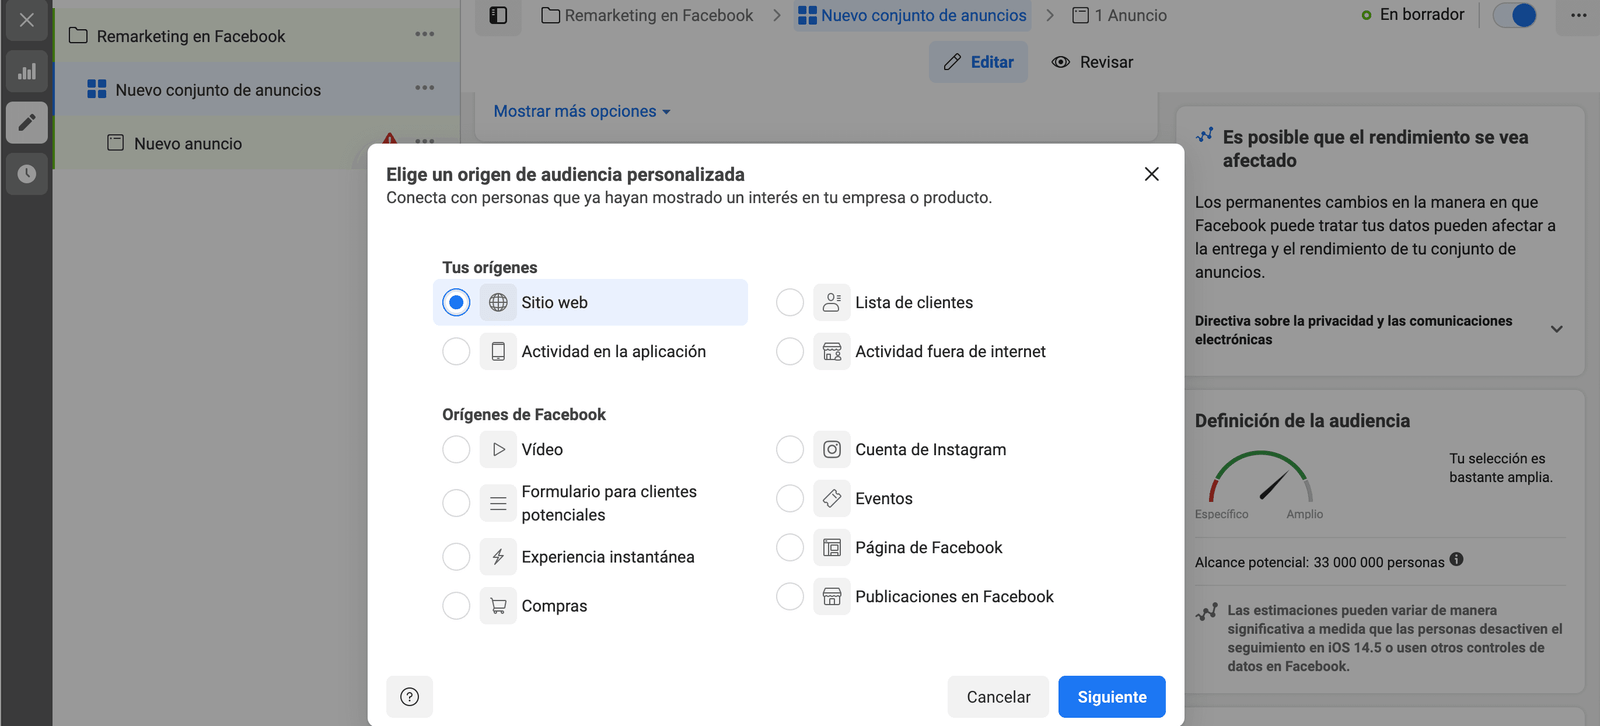Open top-right three dots more menu
Image resolution: width=1600 pixels, height=726 pixels.
click(1578, 15)
